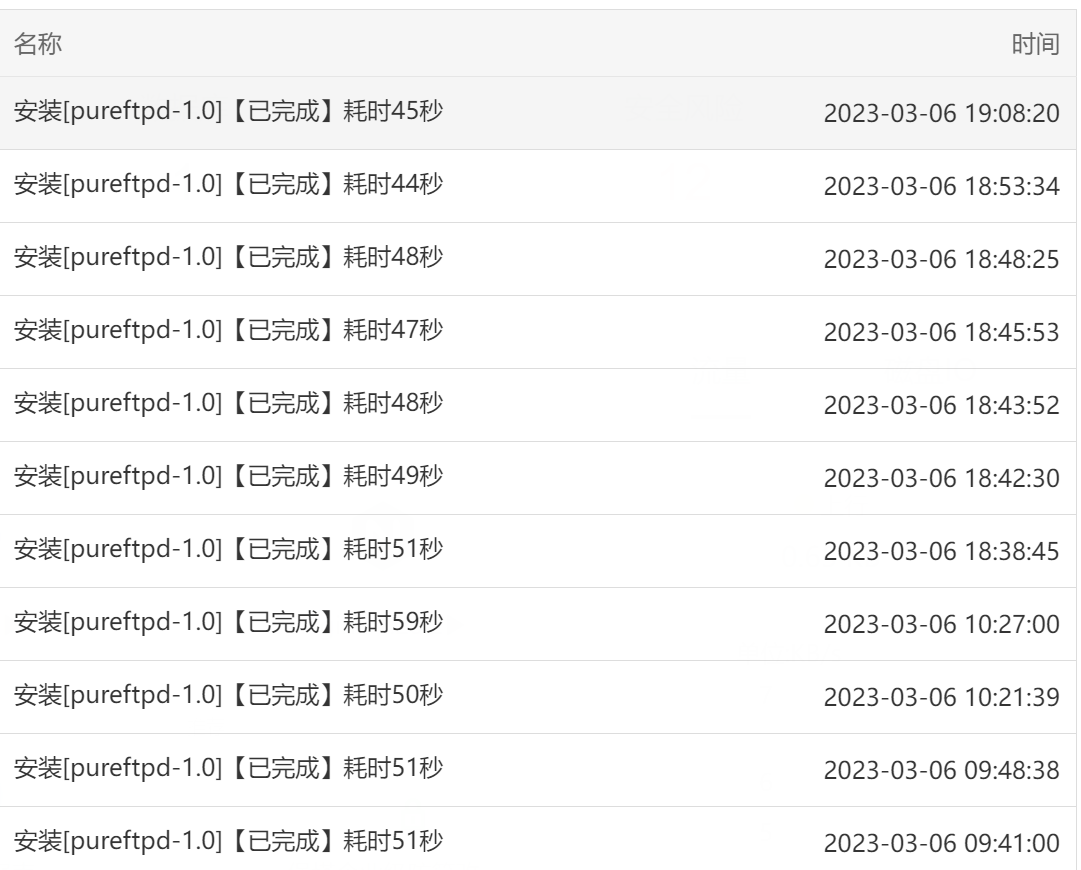Viewport: 1081px width, 870px height.
Task: Open log entry timestamped 18:48:25
Action: coord(538,259)
